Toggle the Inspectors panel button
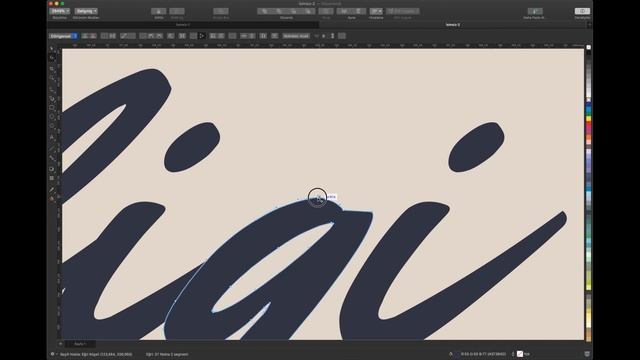 coord(582,11)
